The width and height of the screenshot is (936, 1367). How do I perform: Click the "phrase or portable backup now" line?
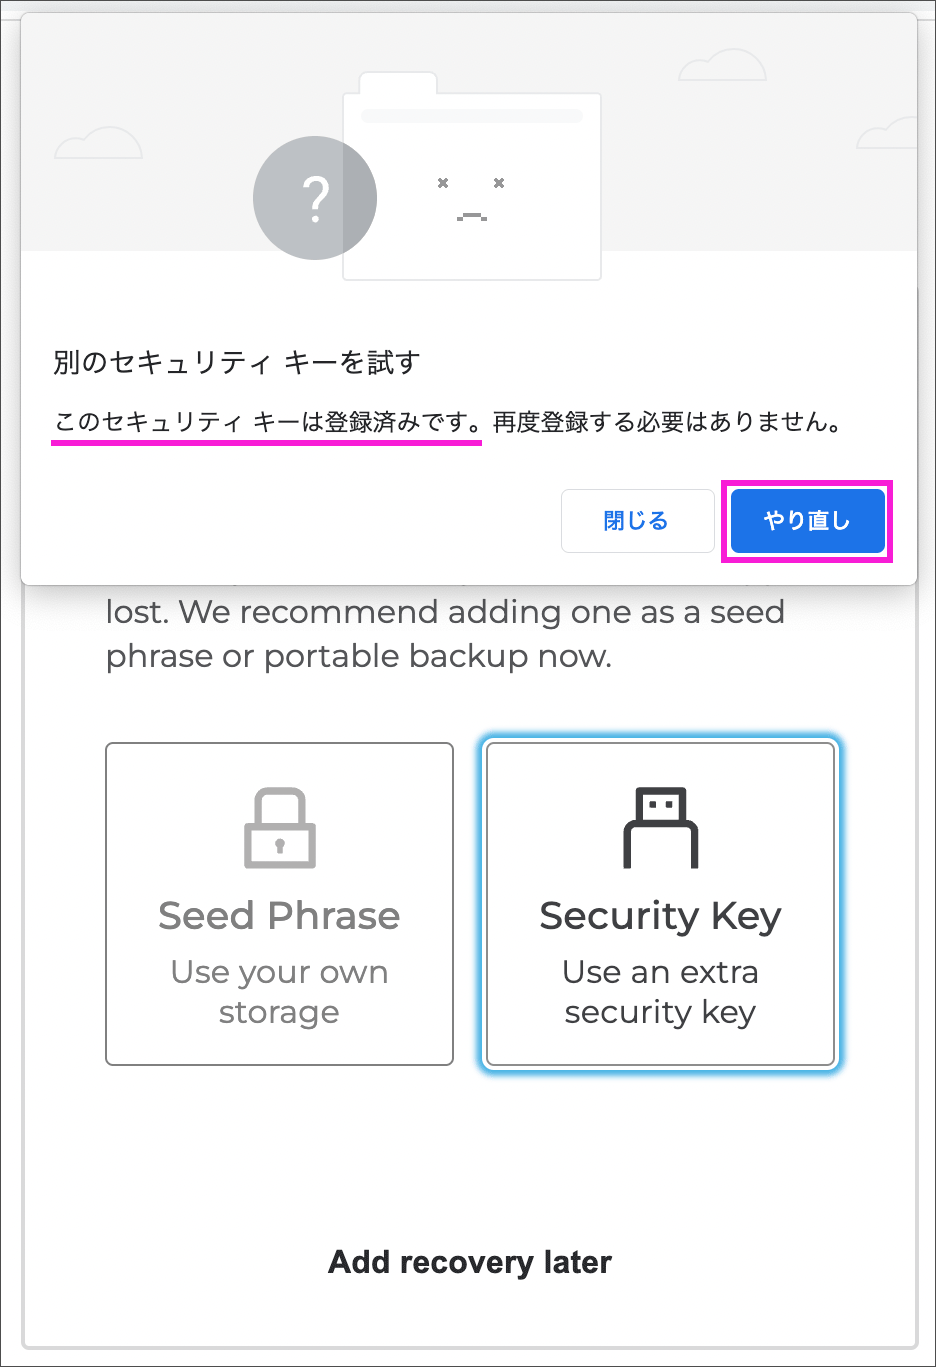(x=358, y=656)
